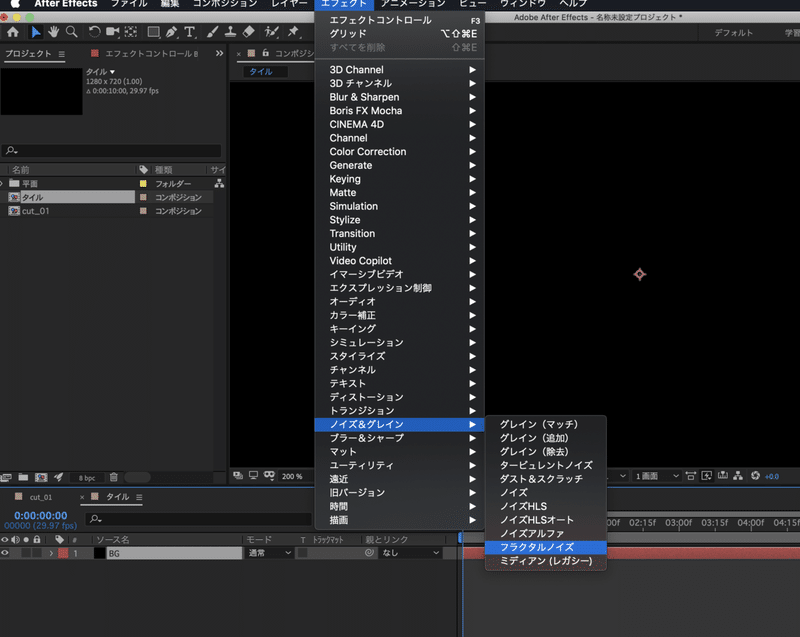Open Color Correction effect submenu
800x637 pixels.
click(399, 151)
